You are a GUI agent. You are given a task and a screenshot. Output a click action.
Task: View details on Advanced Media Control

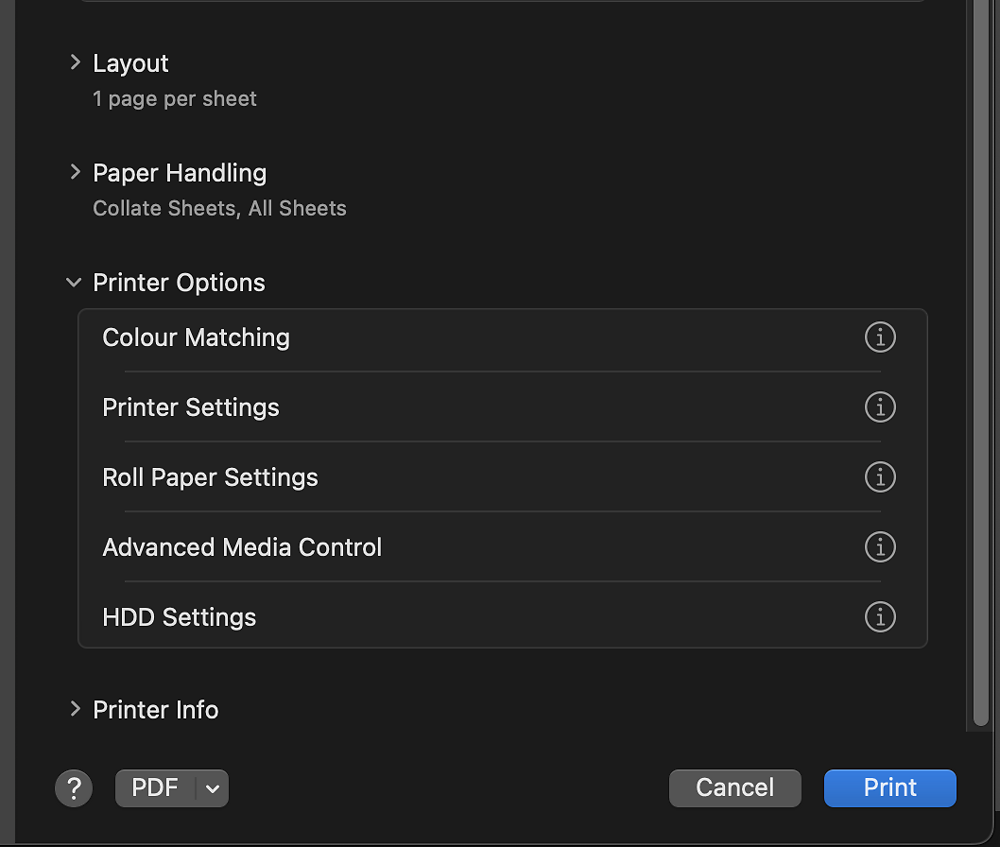[x=880, y=547]
